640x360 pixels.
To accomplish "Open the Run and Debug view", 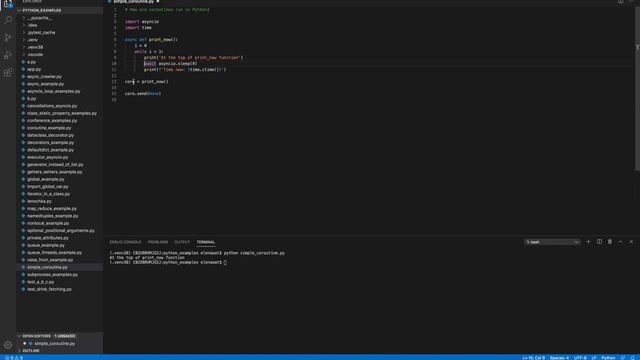I will point(8,55).
